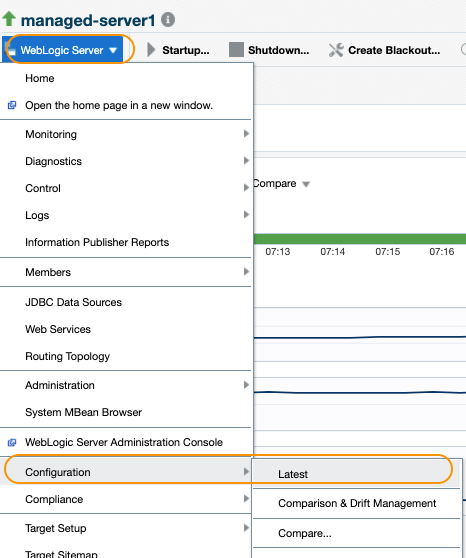Click the arrow next to Diagnostics

coord(246,161)
